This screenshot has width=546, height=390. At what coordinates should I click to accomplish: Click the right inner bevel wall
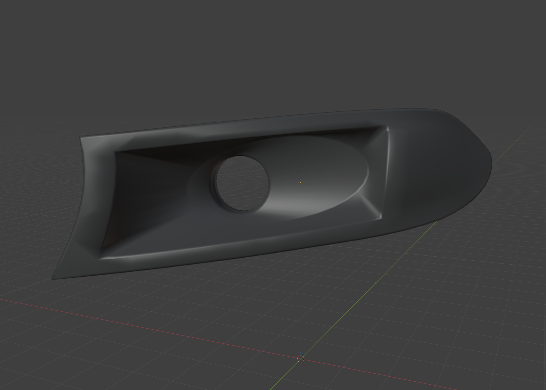click(378, 174)
